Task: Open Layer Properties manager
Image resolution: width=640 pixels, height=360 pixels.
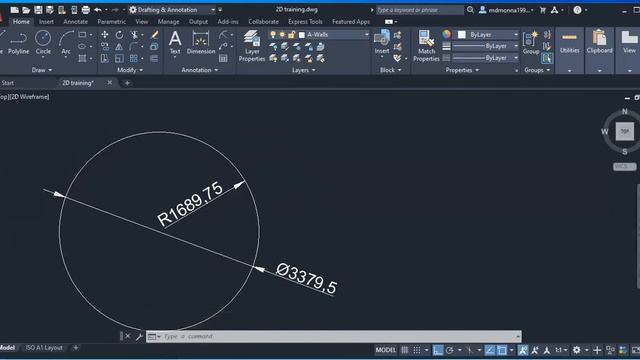Action: pos(252,46)
